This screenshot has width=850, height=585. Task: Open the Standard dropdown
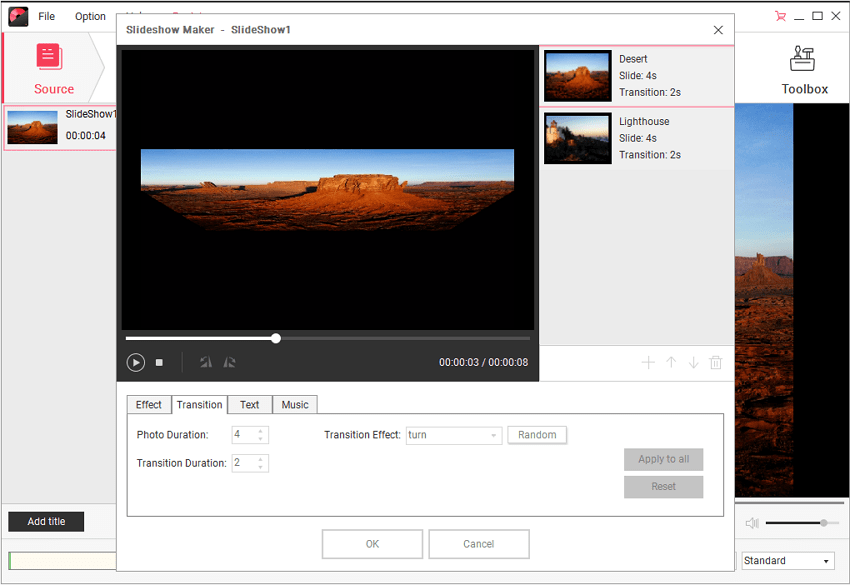[787, 561]
